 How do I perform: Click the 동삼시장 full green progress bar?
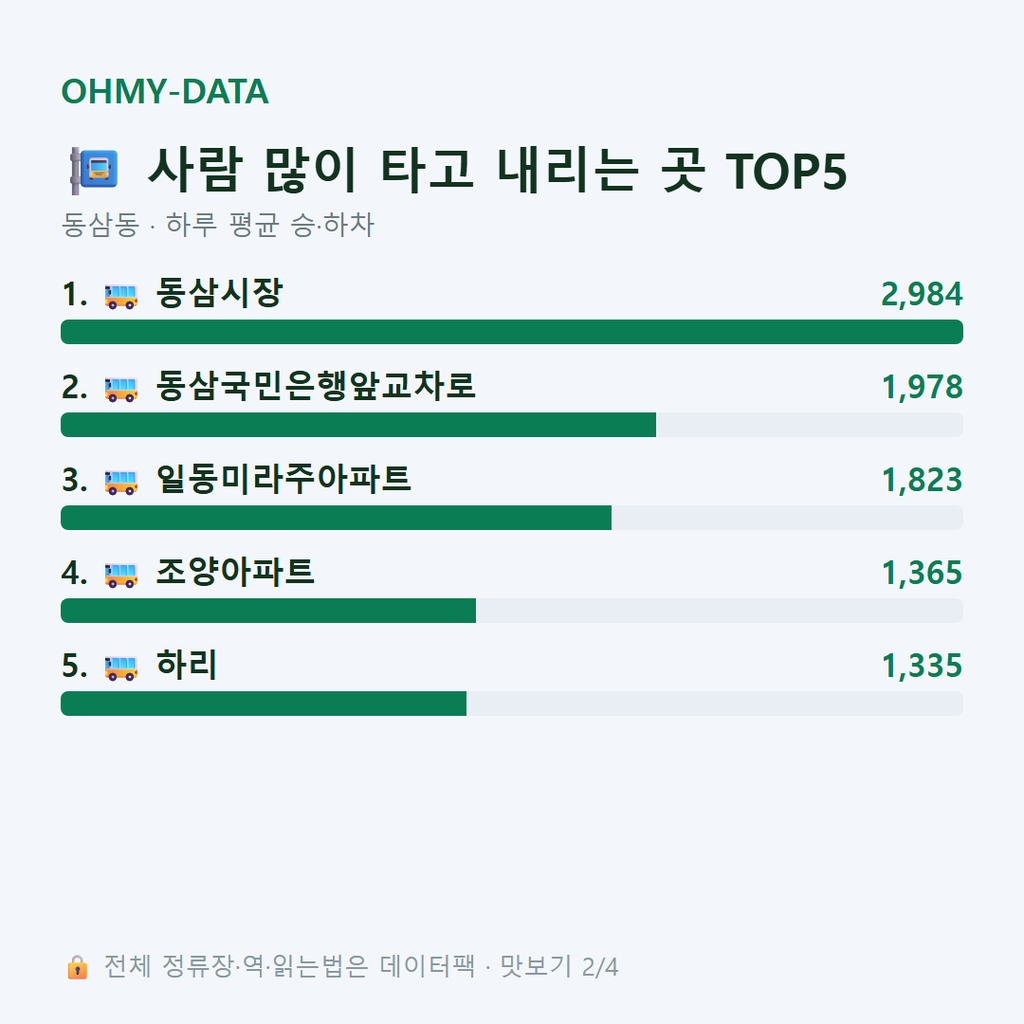(x=512, y=332)
